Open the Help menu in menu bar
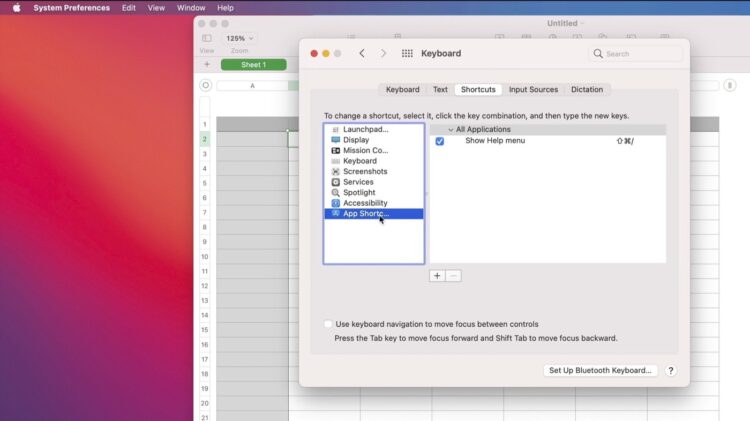750x421 pixels. pyautogui.click(x=225, y=8)
